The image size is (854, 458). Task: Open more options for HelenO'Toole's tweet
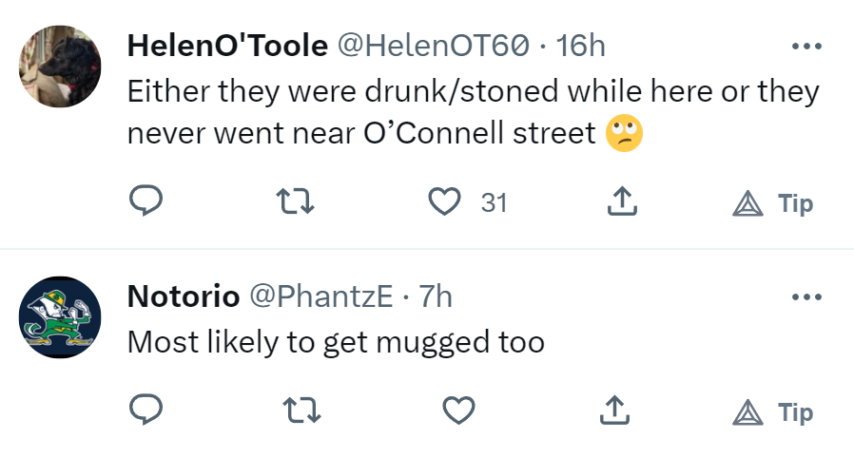click(806, 46)
